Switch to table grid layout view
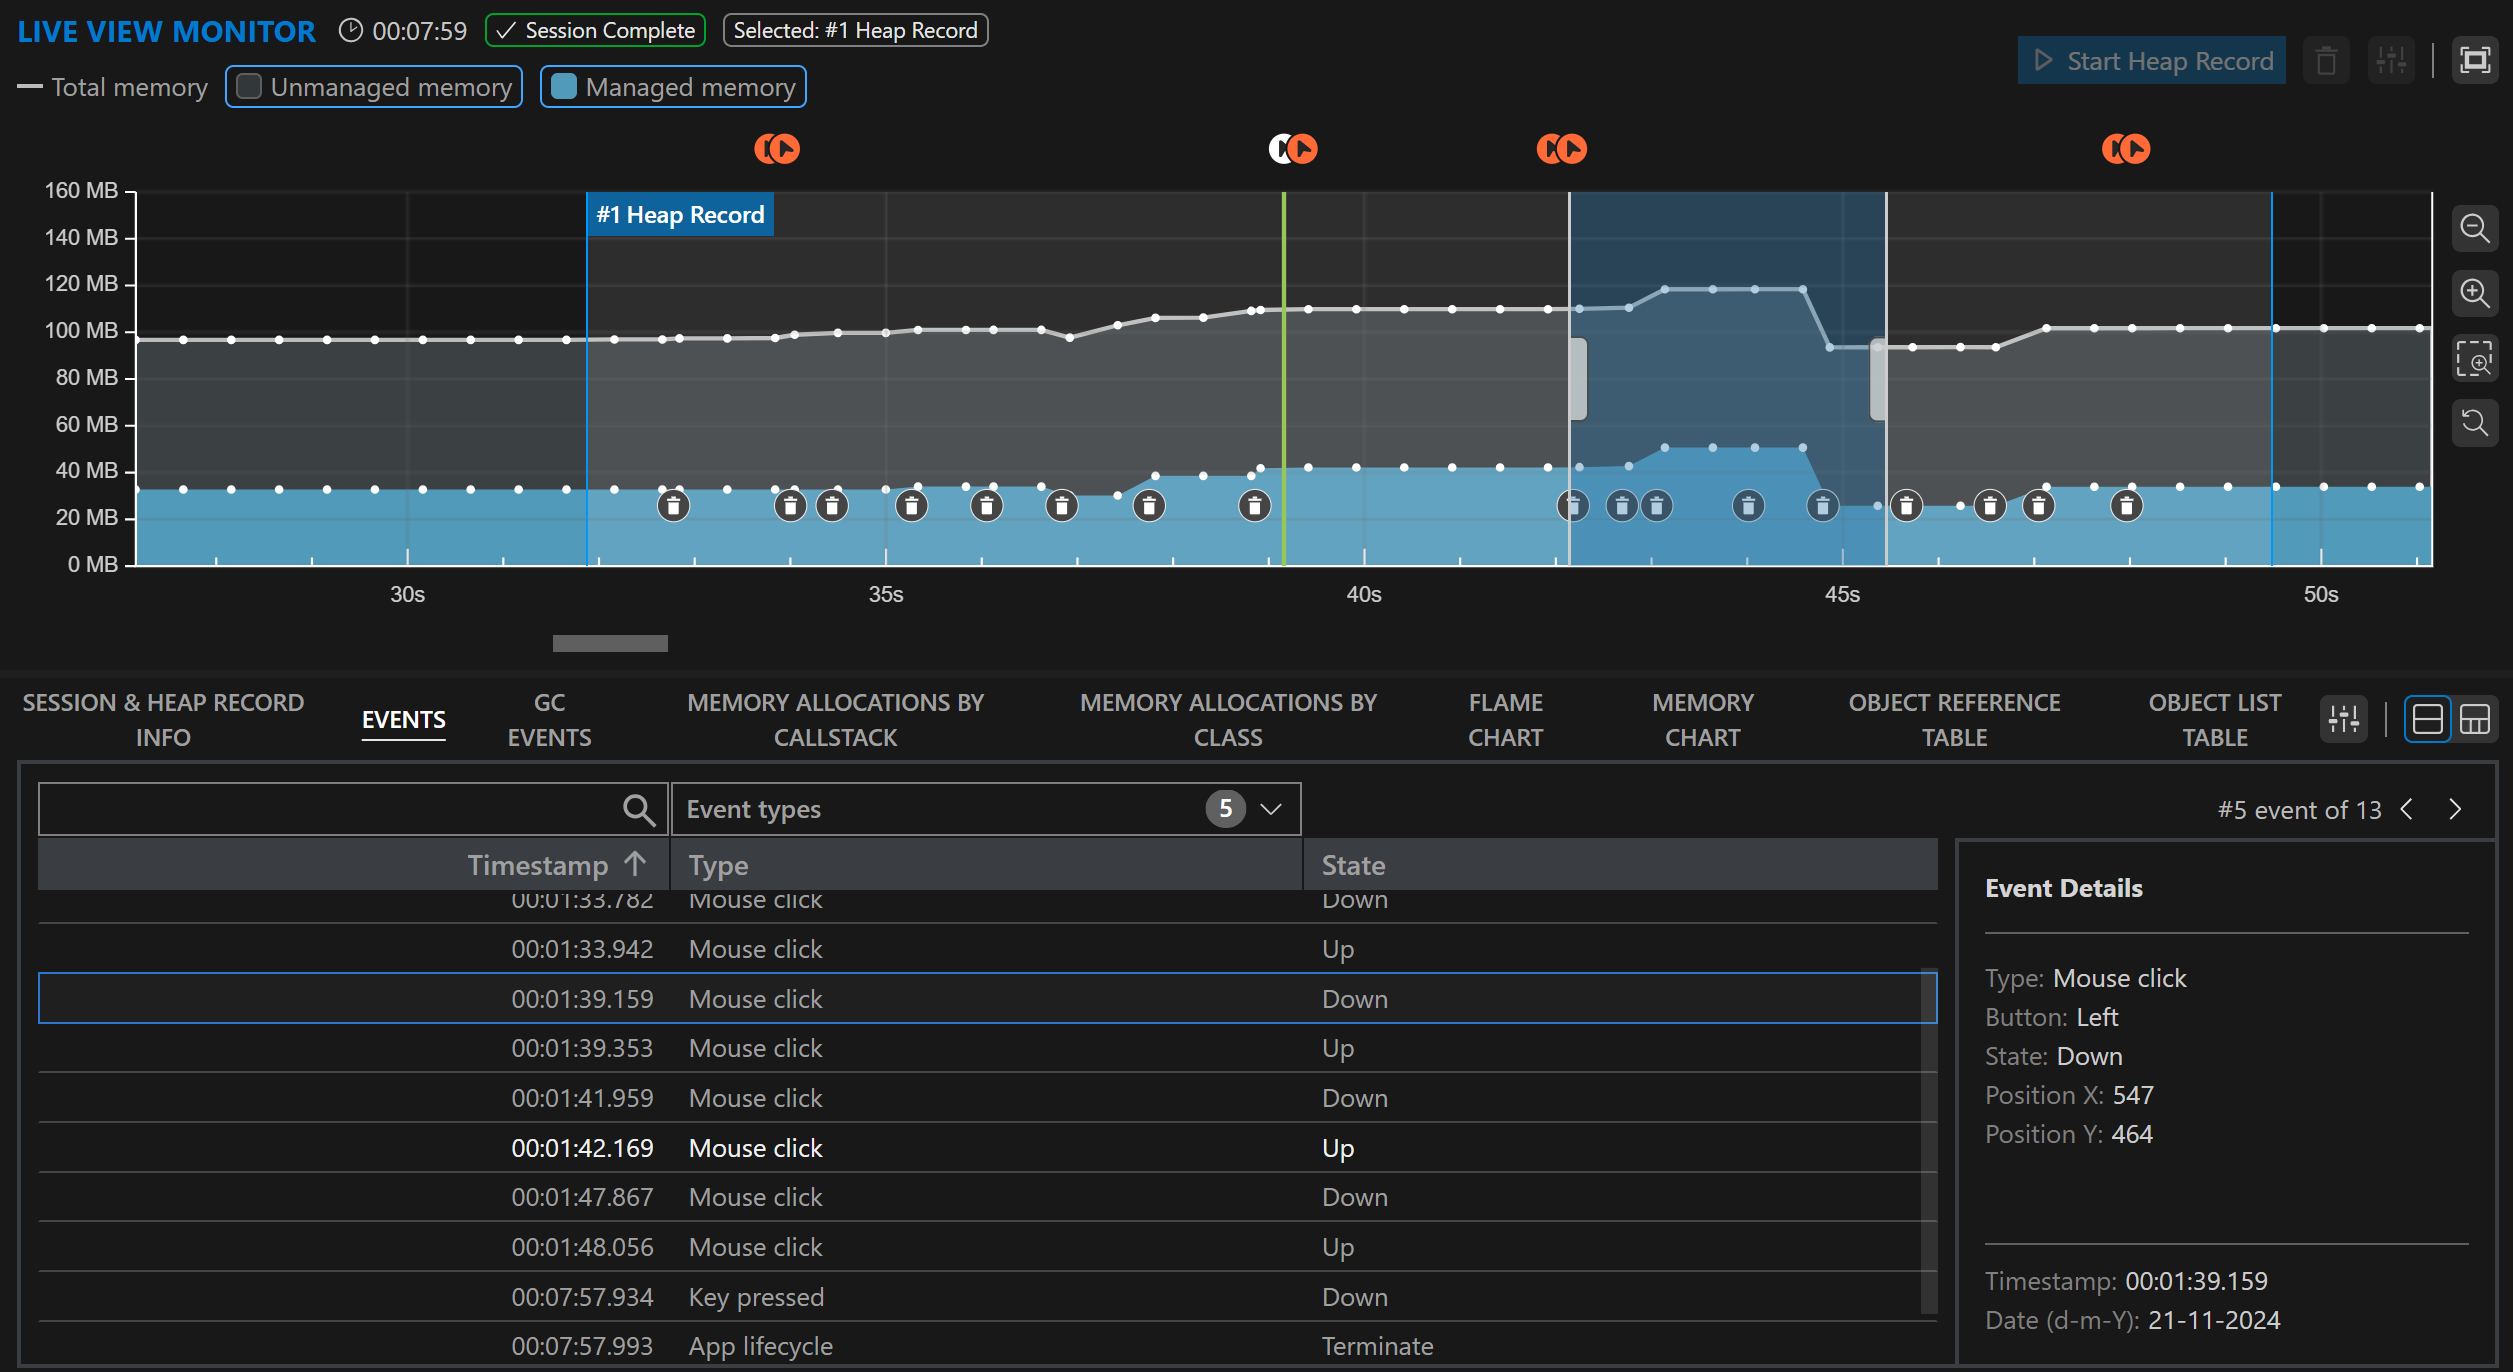This screenshot has width=2513, height=1372. (x=2475, y=719)
